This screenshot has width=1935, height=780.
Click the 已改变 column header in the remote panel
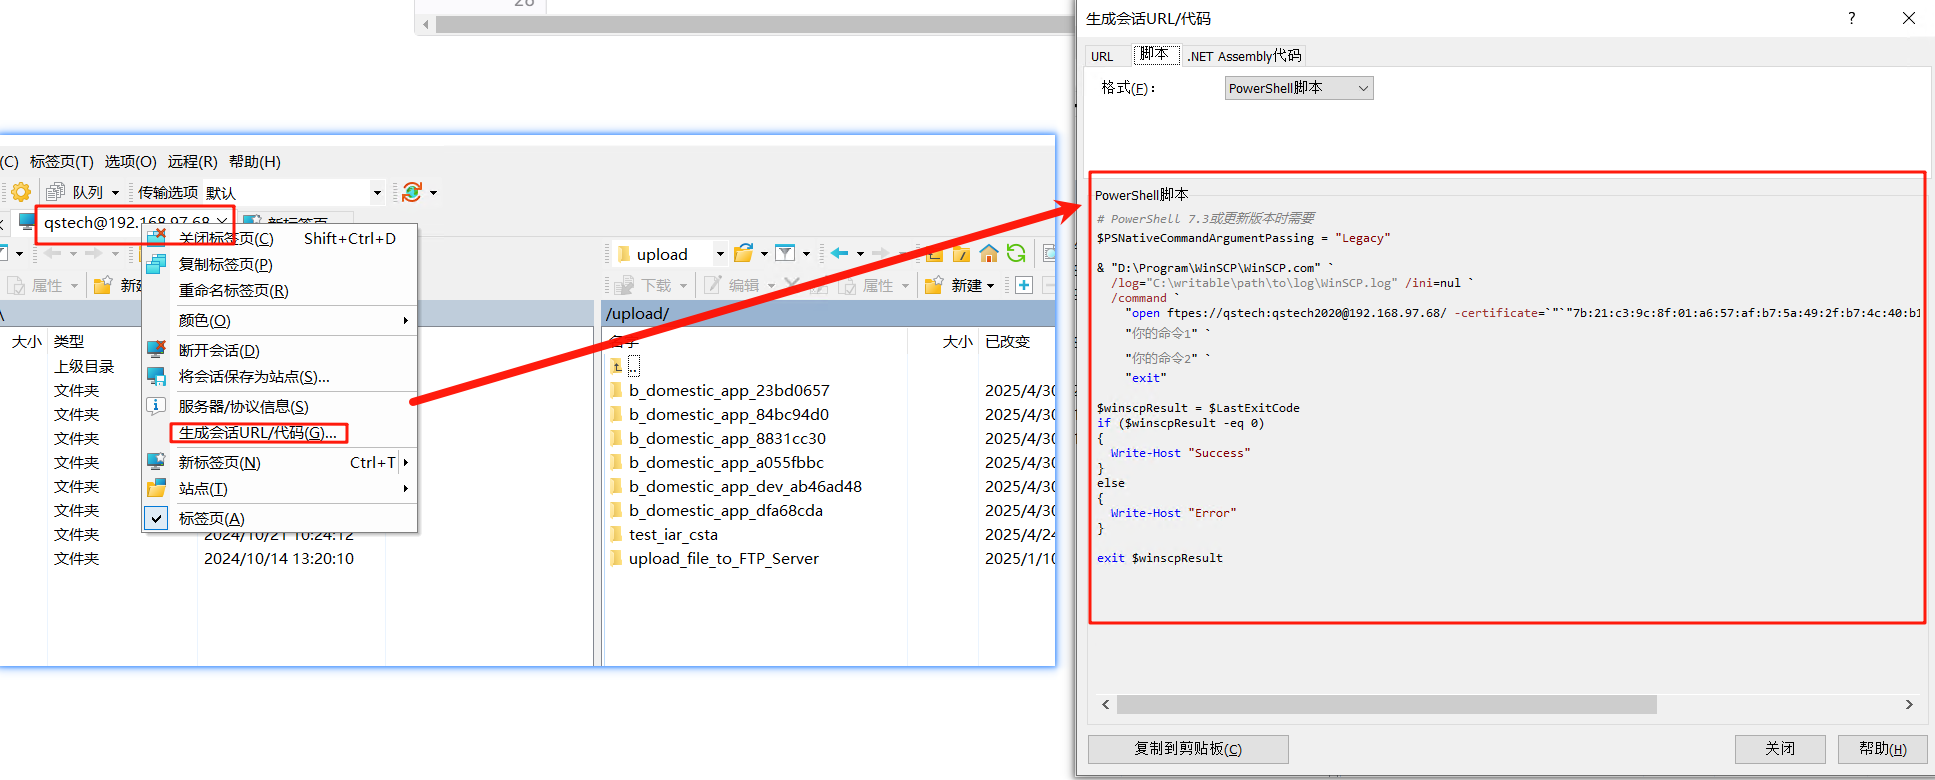(x=1007, y=341)
